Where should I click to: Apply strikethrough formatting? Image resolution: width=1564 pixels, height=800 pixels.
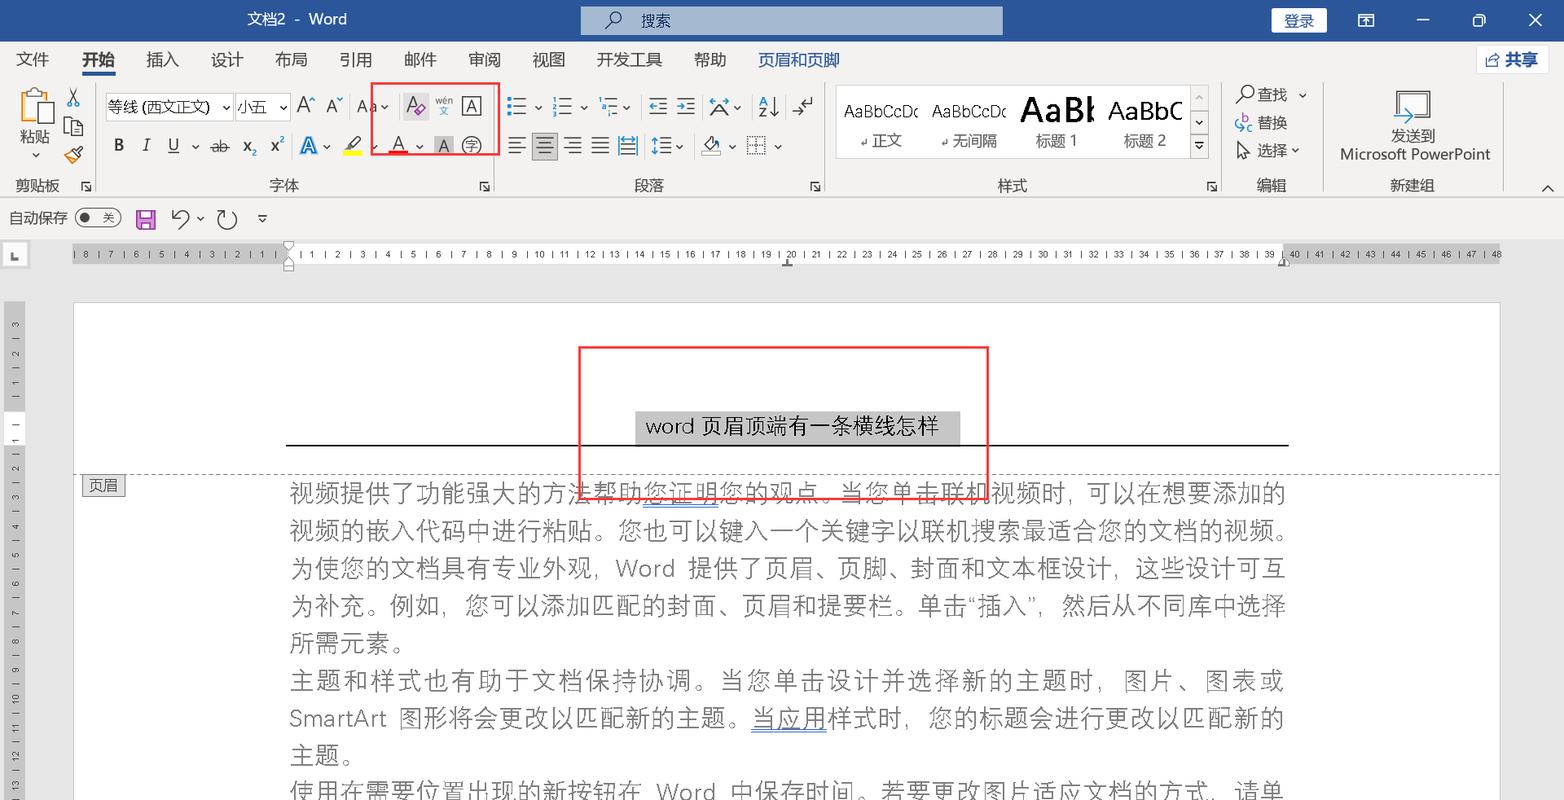point(220,146)
